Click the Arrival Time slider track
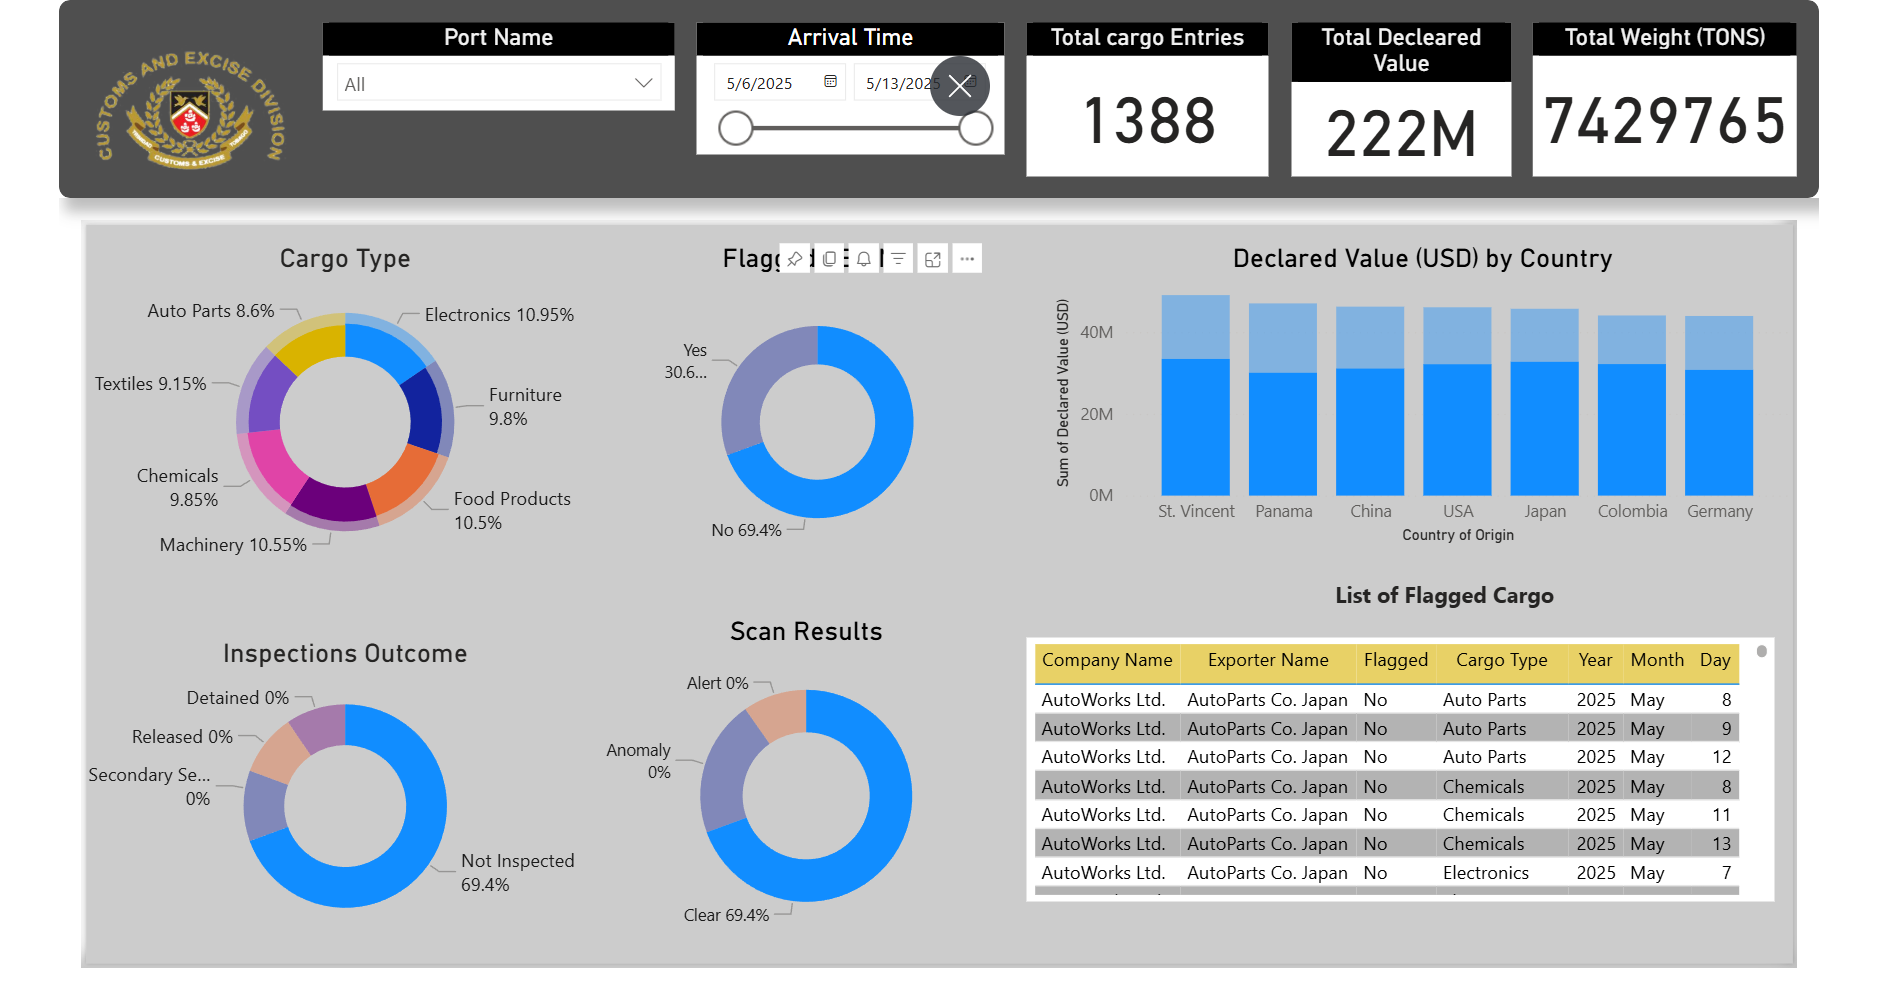The height and width of the screenshot is (984, 1879). (x=856, y=128)
